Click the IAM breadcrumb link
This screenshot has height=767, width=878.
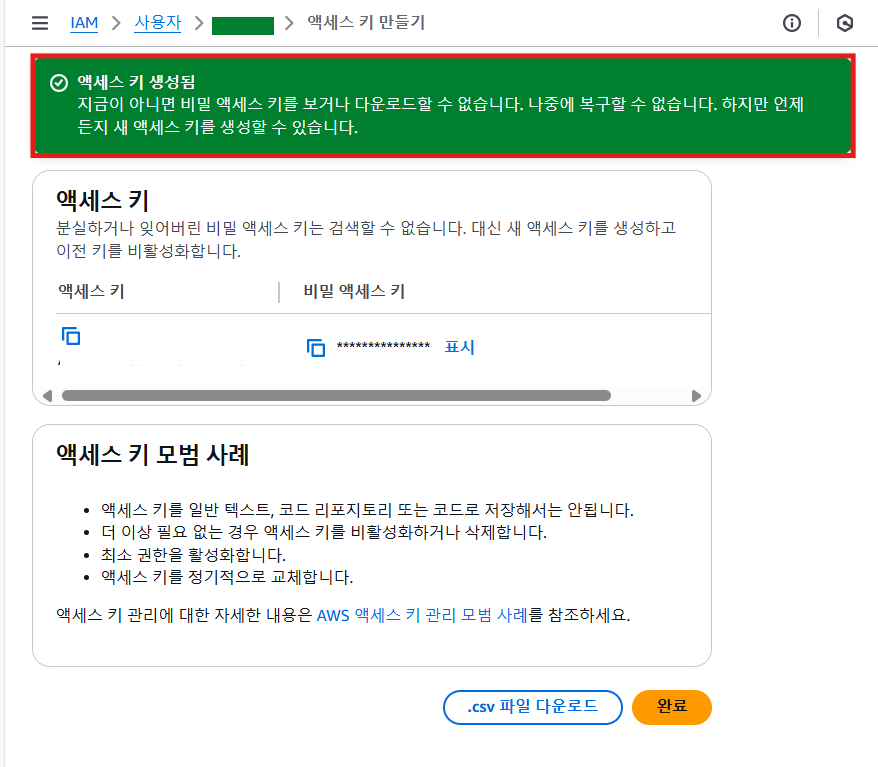pos(84,23)
